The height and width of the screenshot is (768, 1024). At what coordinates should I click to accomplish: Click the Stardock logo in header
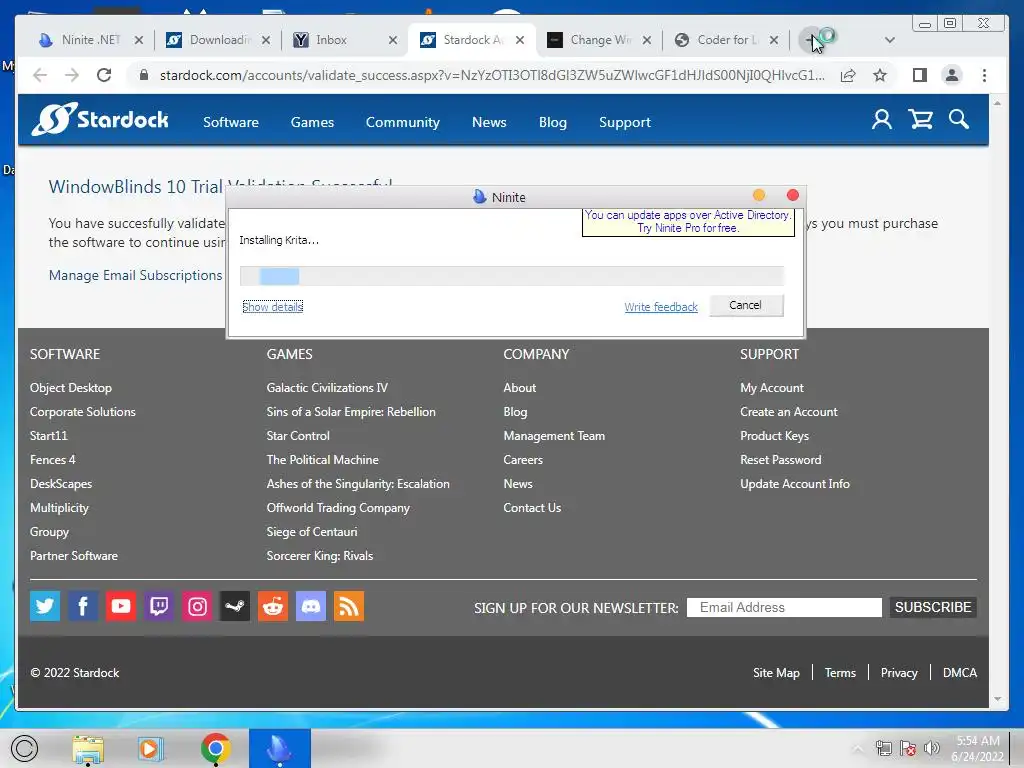(x=100, y=120)
